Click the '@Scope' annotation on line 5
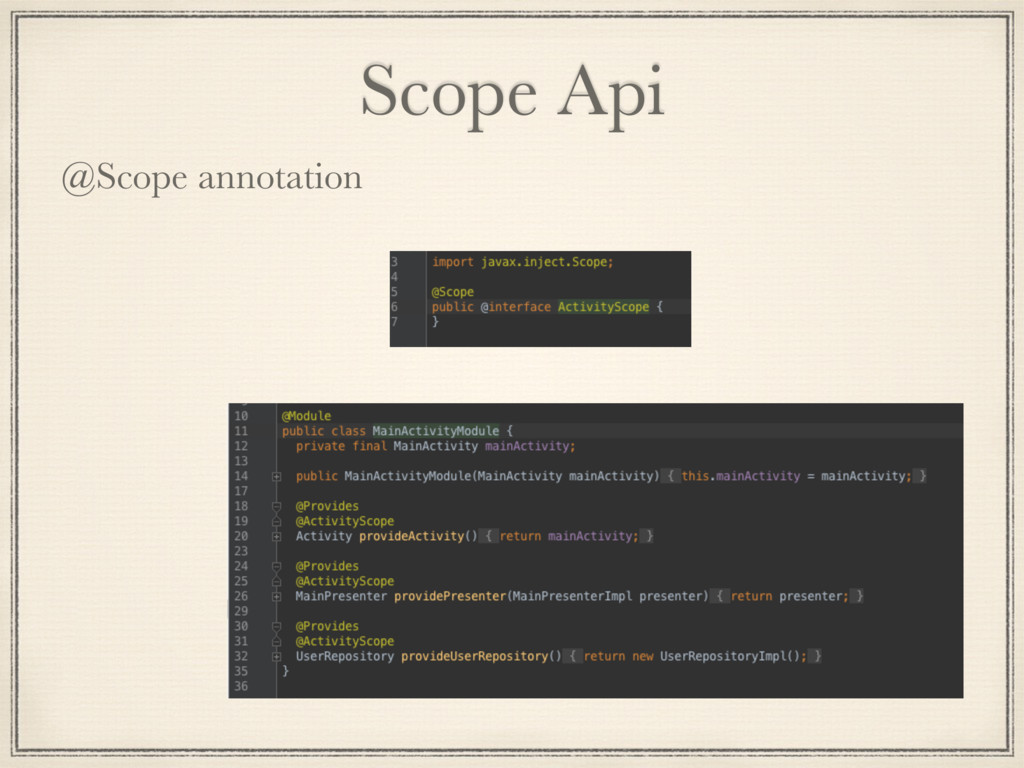This screenshot has width=1024, height=768. [x=453, y=292]
